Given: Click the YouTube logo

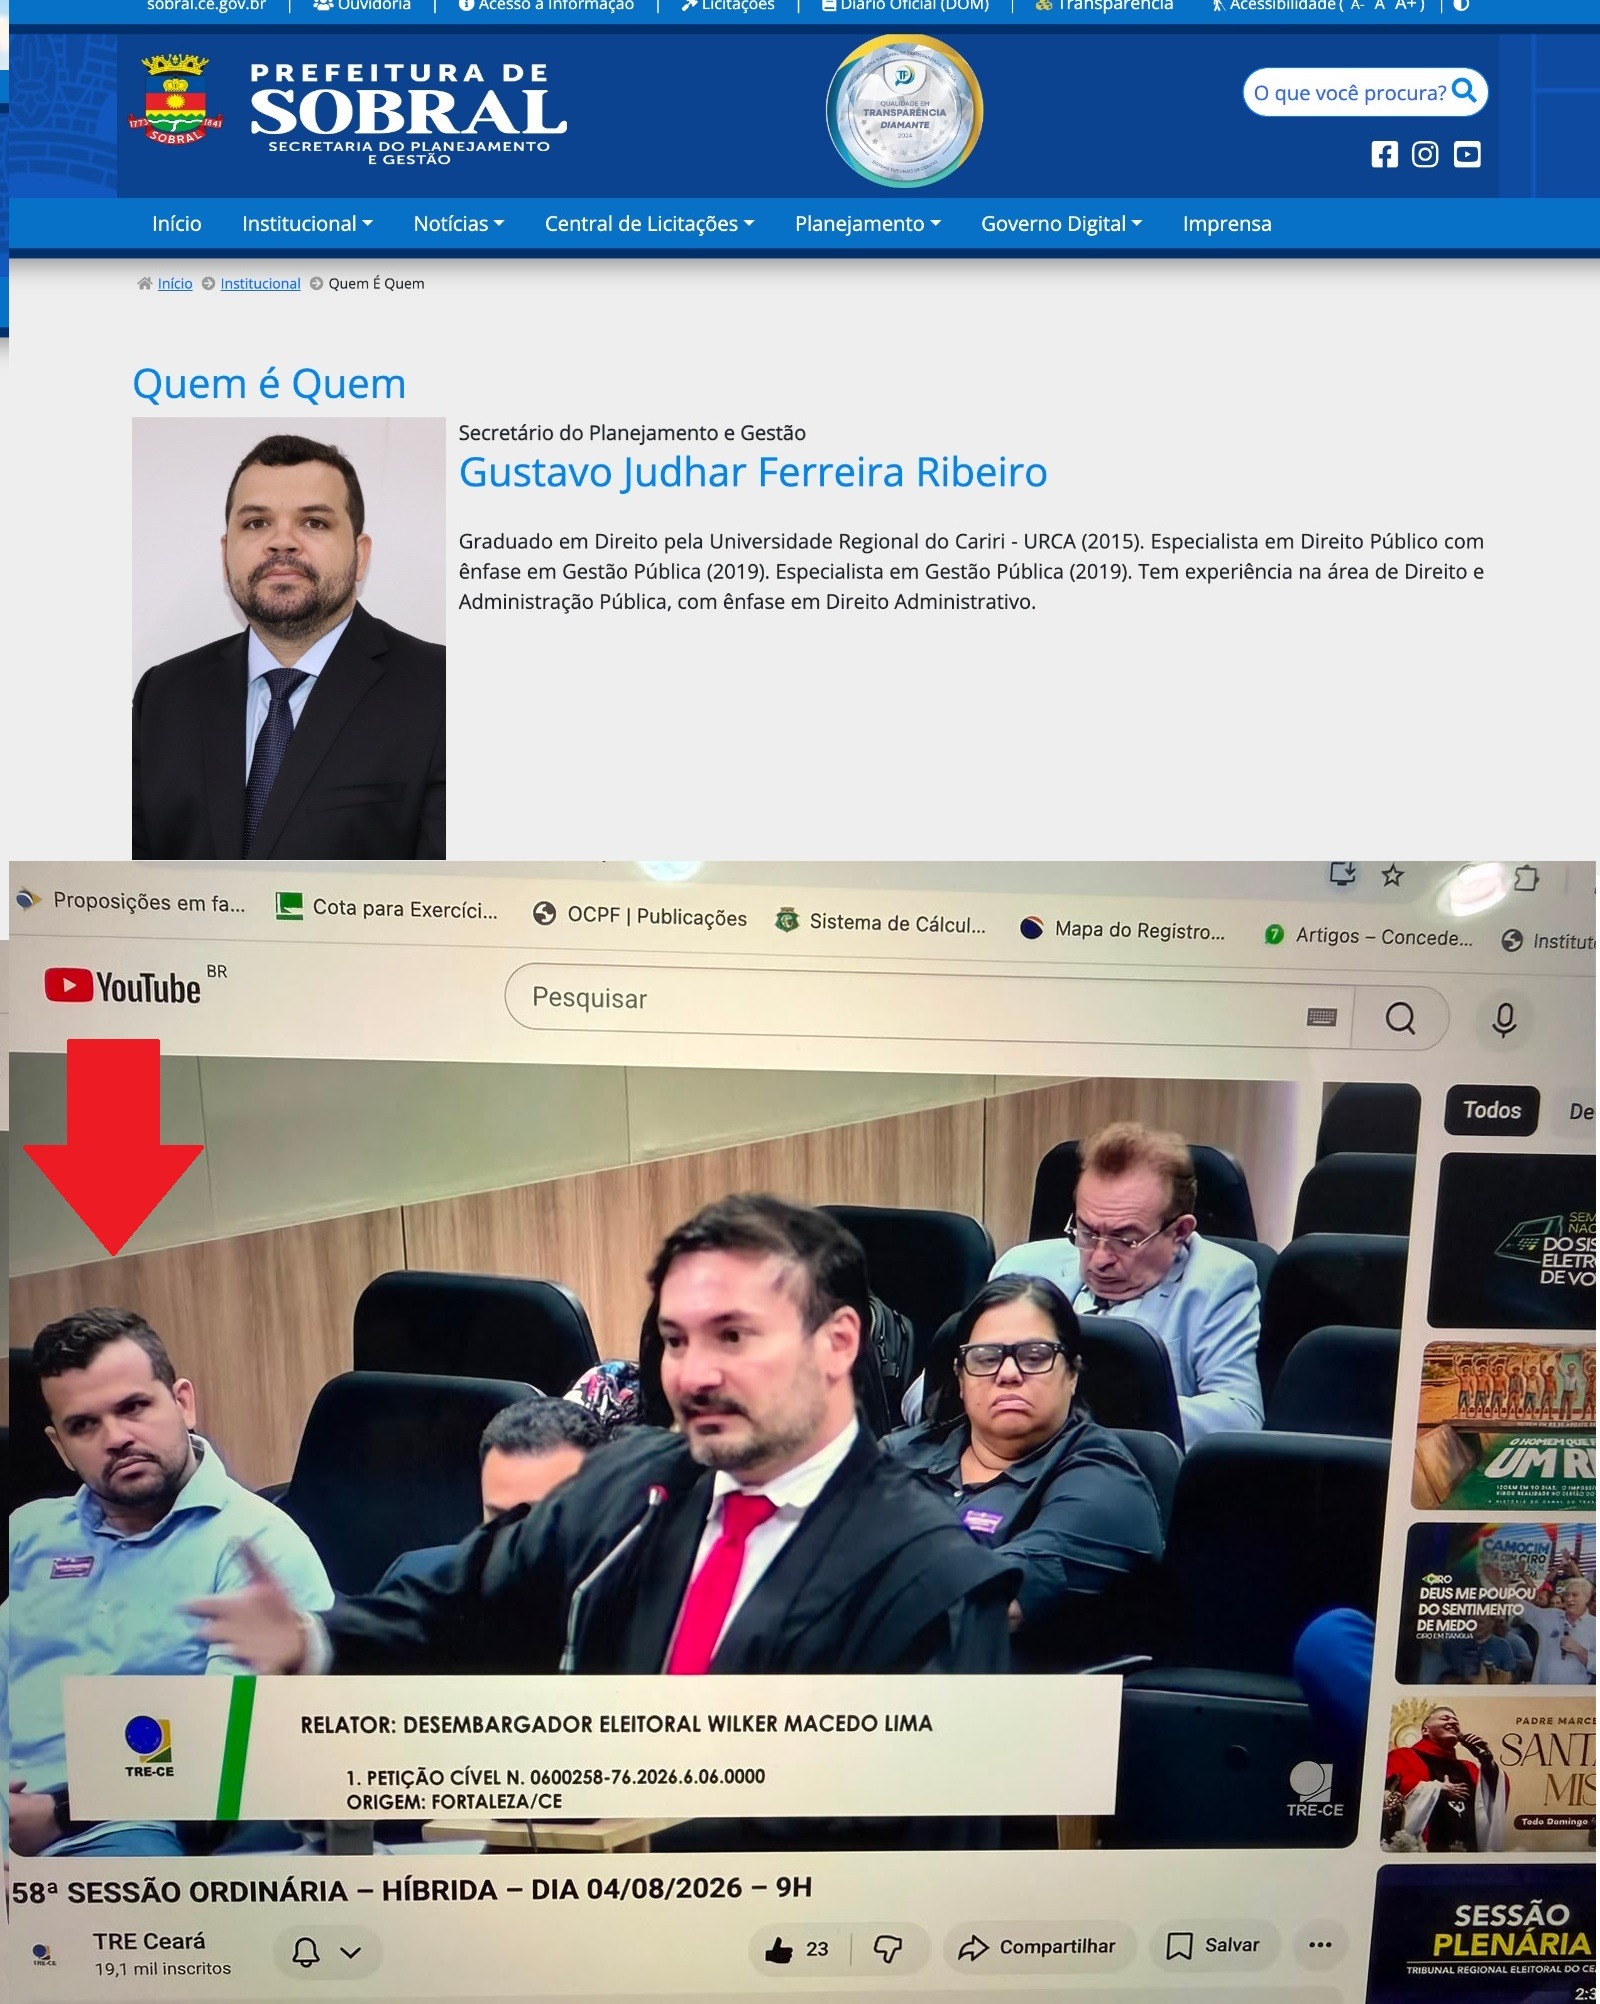Looking at the screenshot, I should click(x=123, y=987).
